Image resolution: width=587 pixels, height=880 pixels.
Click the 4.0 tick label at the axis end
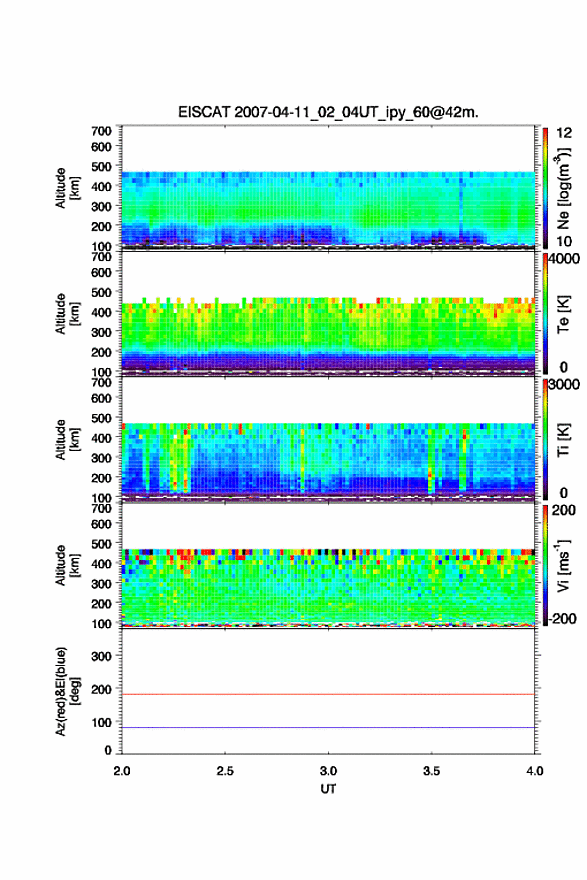coord(535,771)
